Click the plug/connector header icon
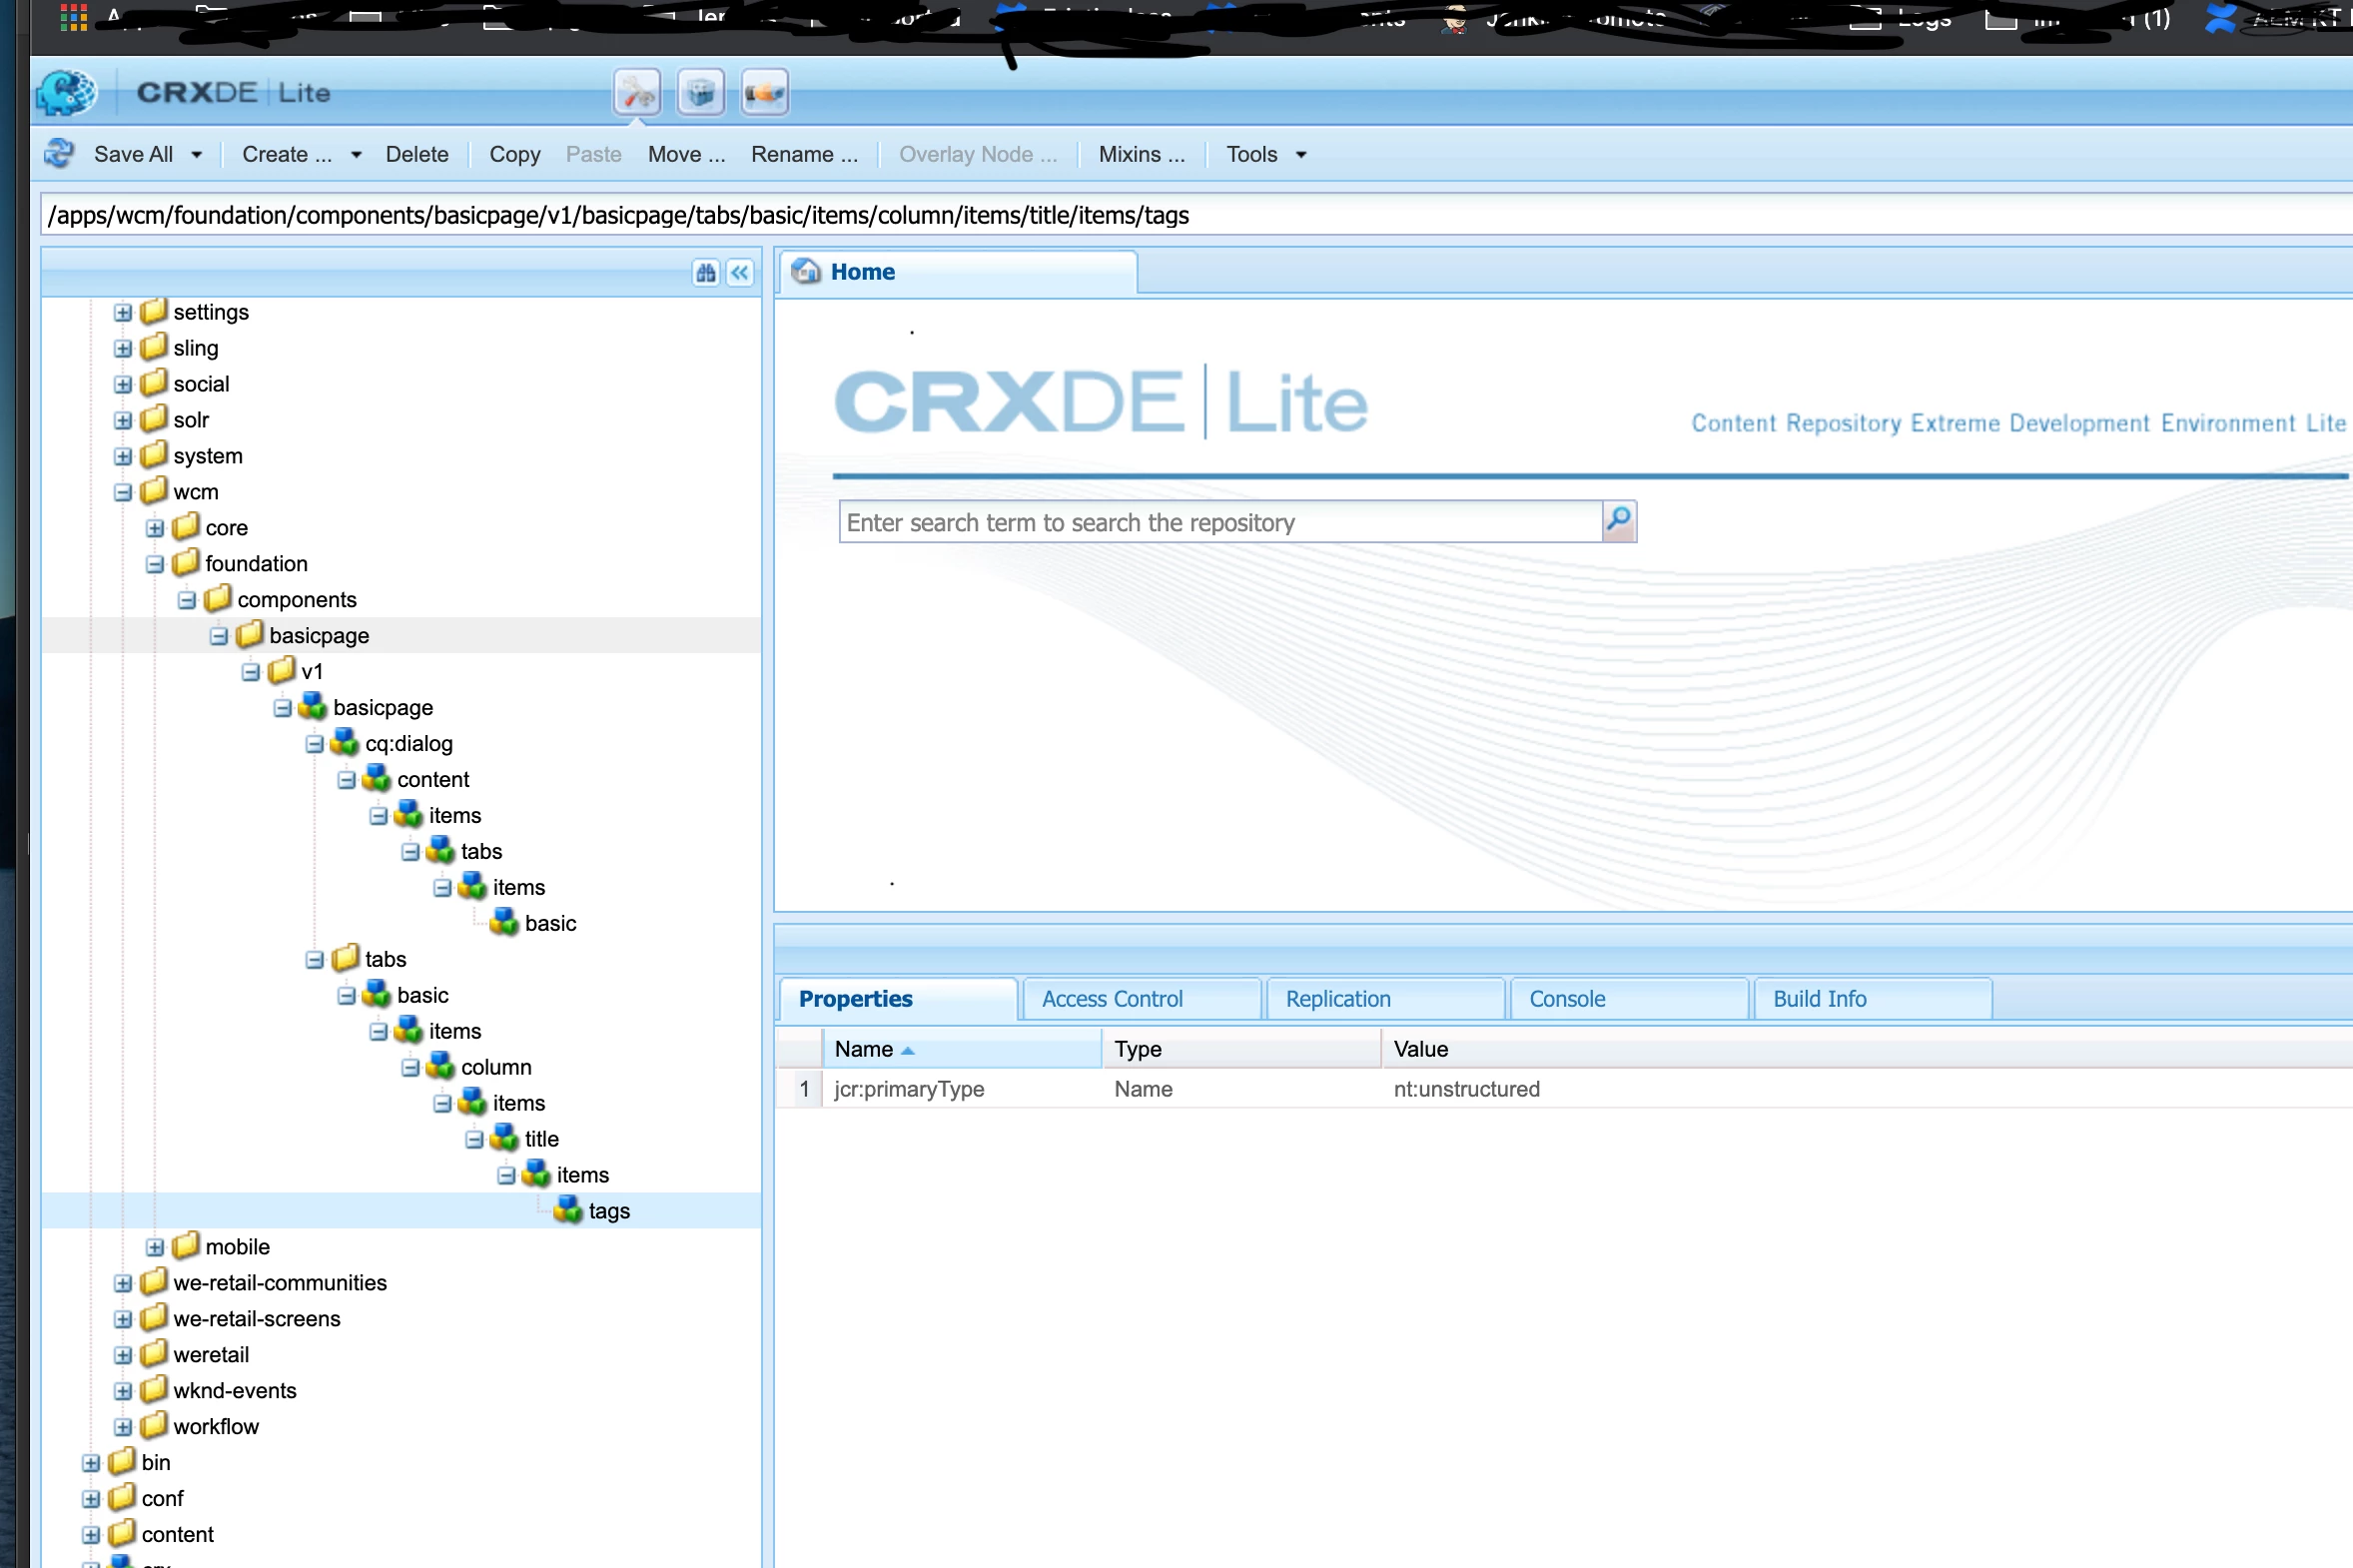The height and width of the screenshot is (1568, 2353). click(x=764, y=93)
